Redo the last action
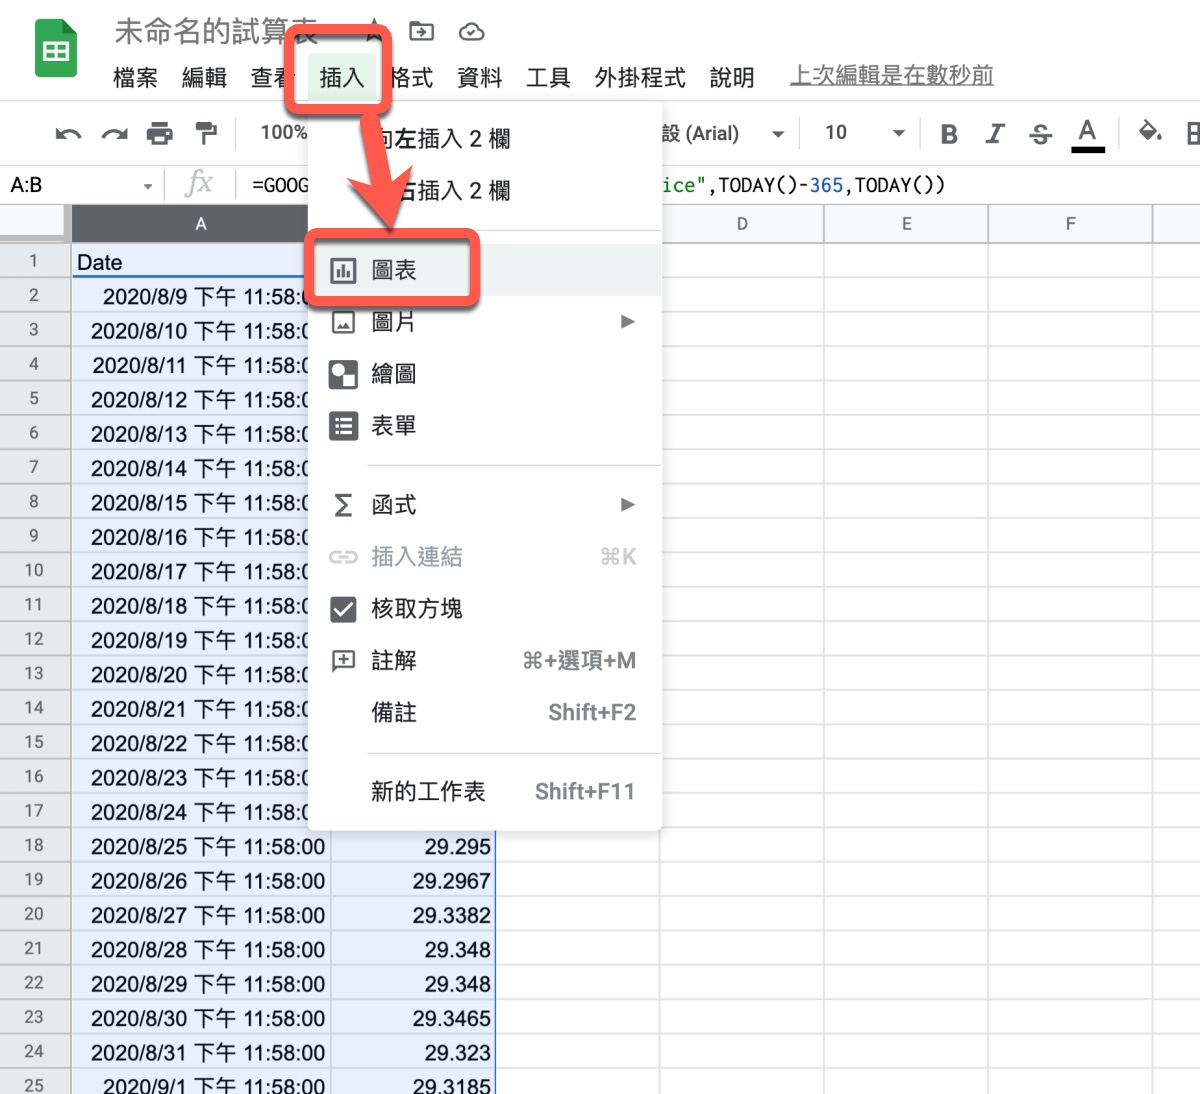Image resolution: width=1200 pixels, height=1094 pixels. click(x=115, y=133)
